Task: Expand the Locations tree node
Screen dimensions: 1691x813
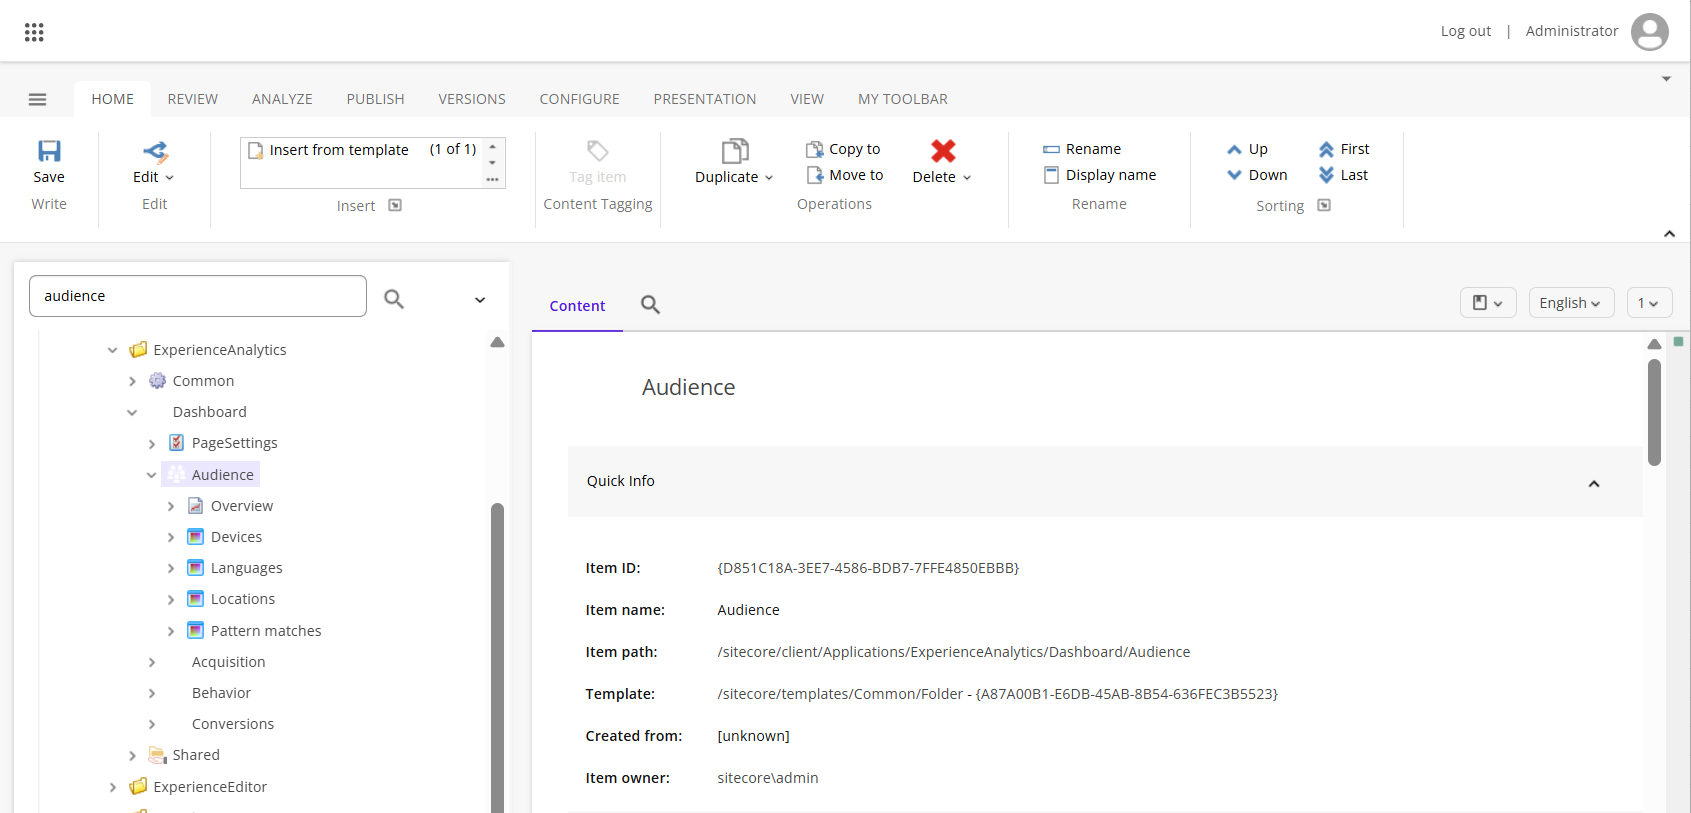Action: [x=170, y=599]
